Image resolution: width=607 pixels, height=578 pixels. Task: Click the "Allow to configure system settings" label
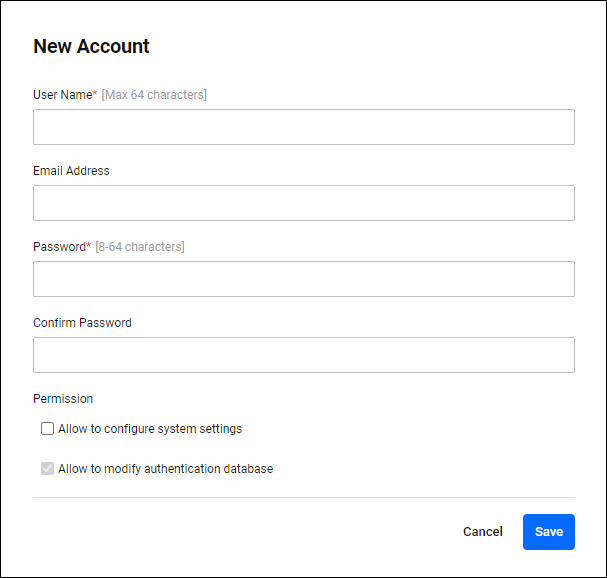tap(150, 429)
